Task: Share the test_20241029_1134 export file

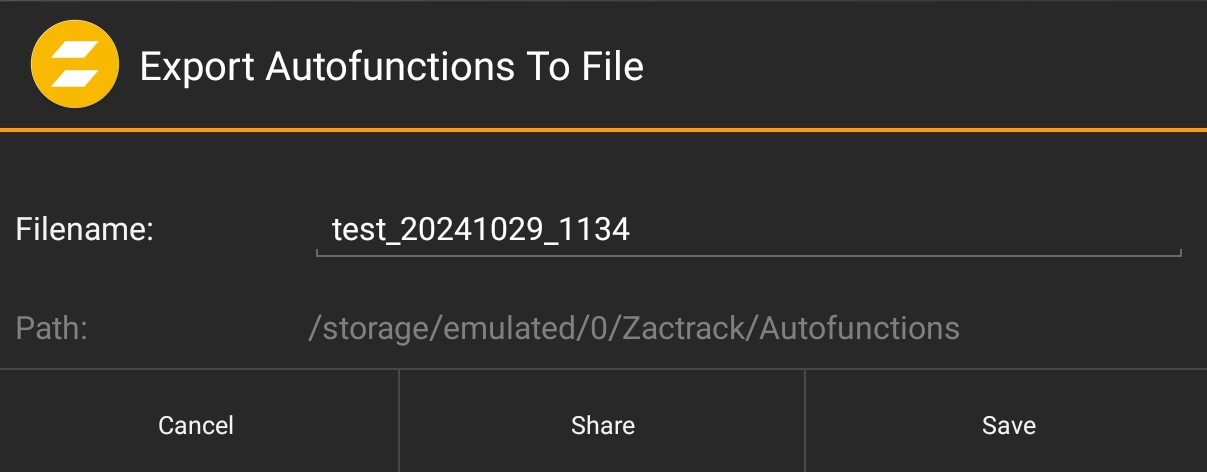Action: pos(602,425)
